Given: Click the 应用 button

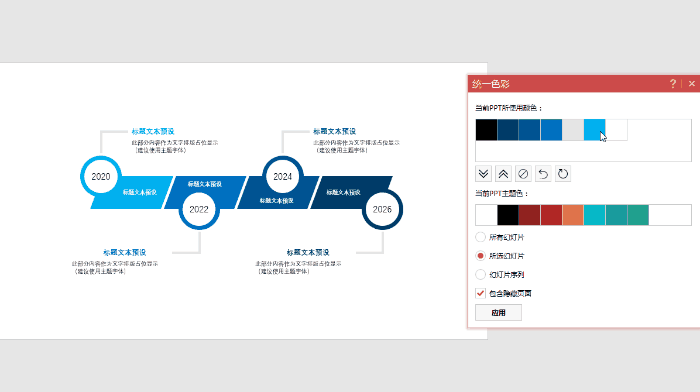Looking at the screenshot, I should 498,313.
